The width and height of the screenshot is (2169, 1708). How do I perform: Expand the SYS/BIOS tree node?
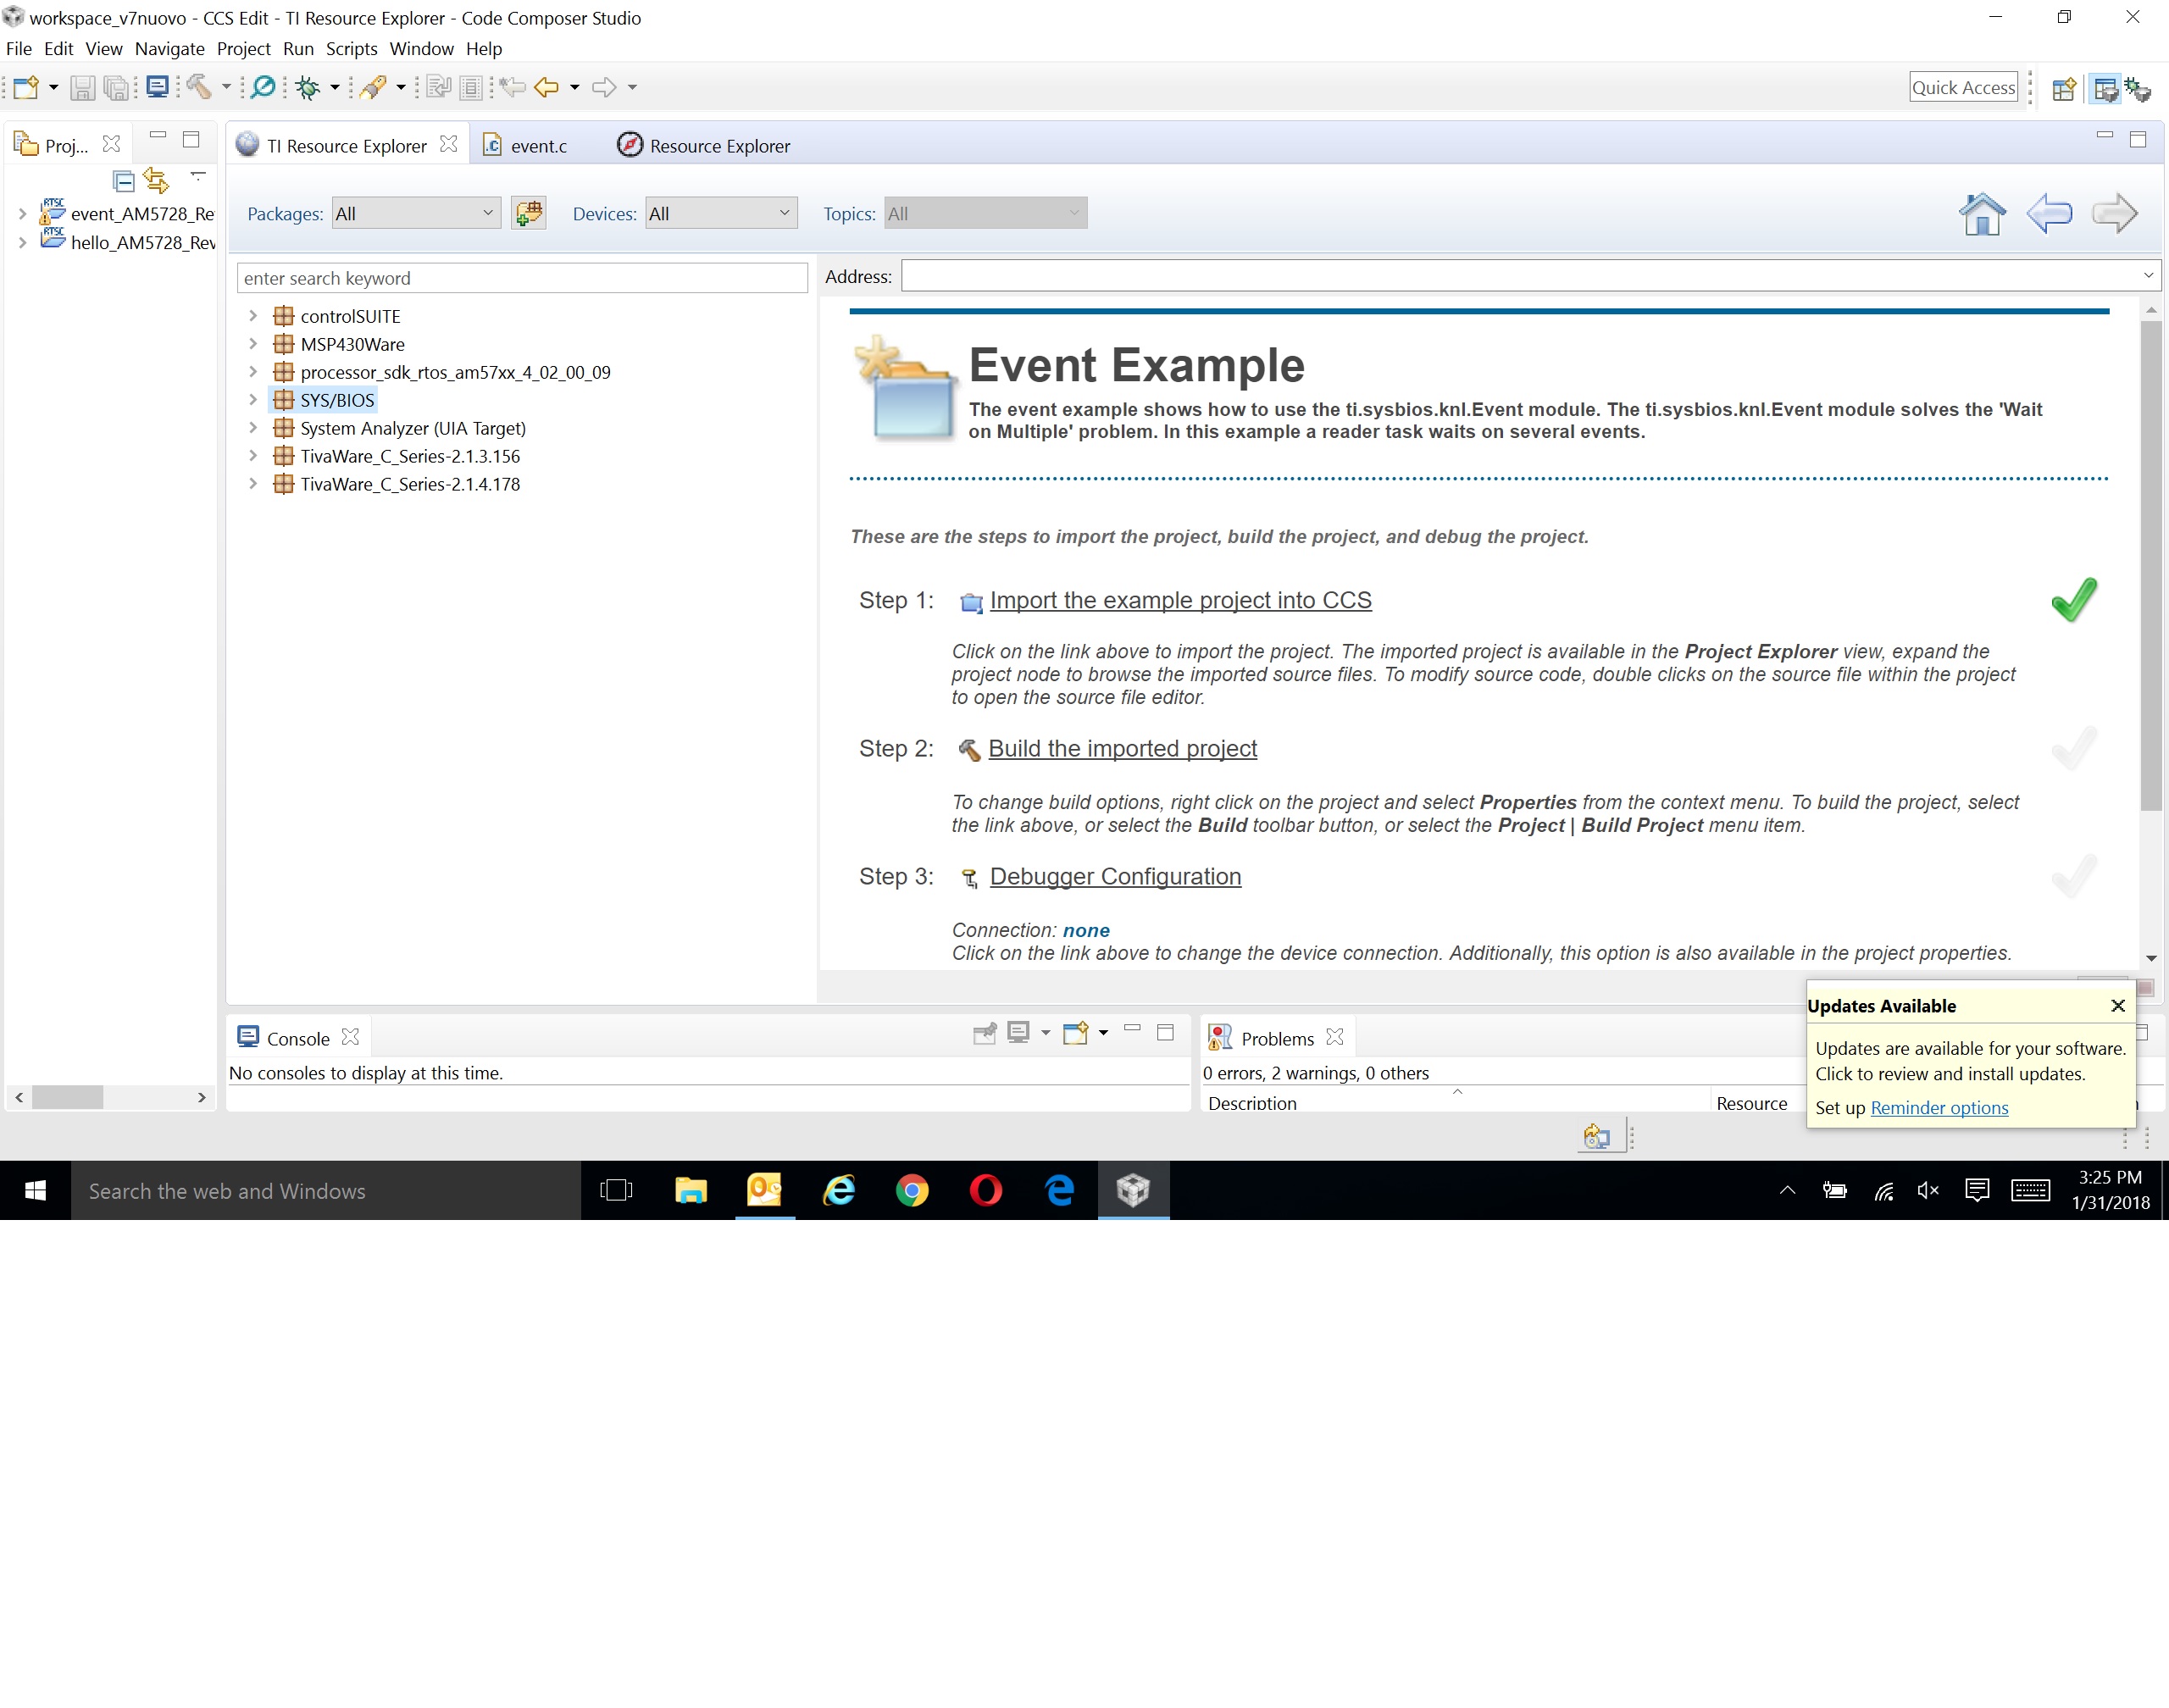click(x=253, y=400)
